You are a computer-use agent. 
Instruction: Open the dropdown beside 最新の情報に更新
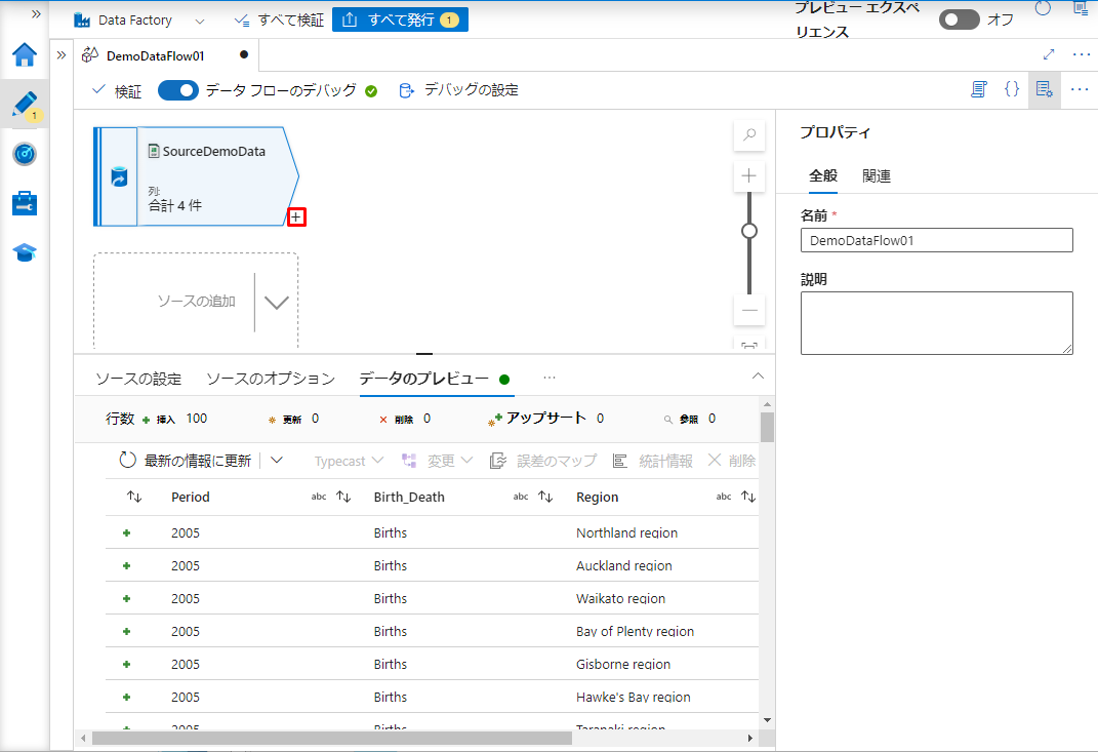tap(277, 461)
